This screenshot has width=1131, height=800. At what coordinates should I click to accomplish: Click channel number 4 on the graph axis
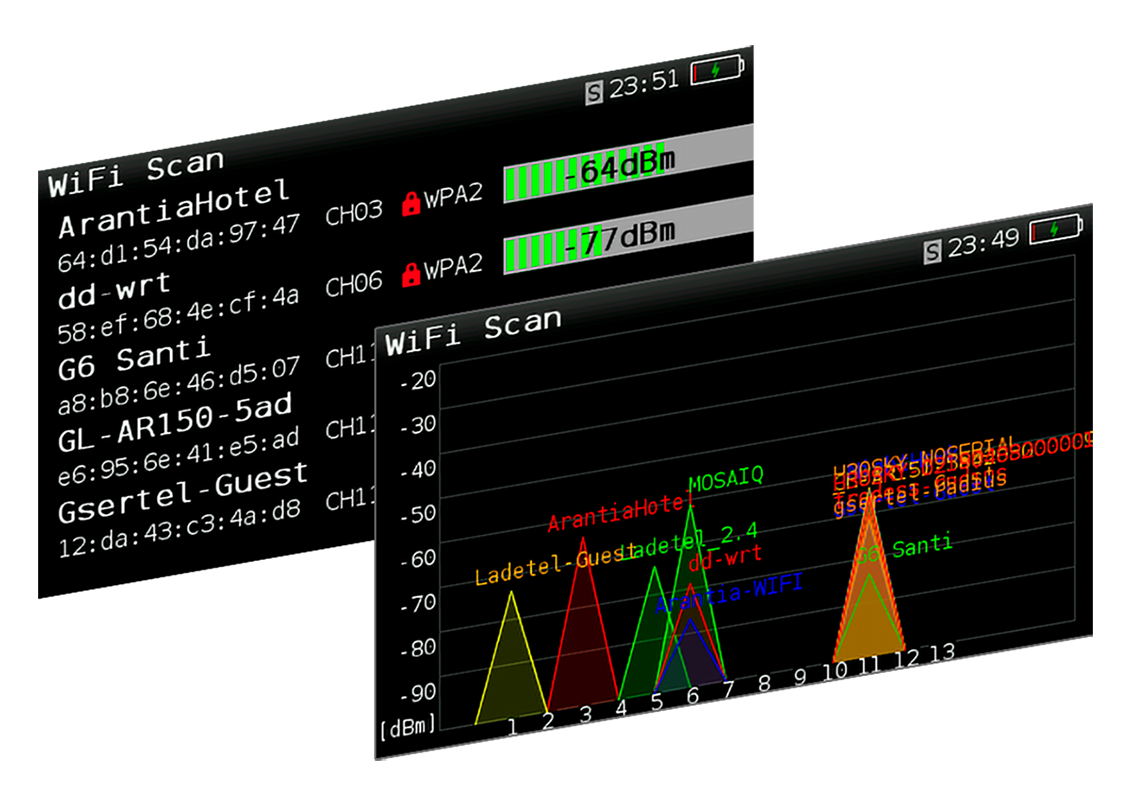click(x=621, y=708)
